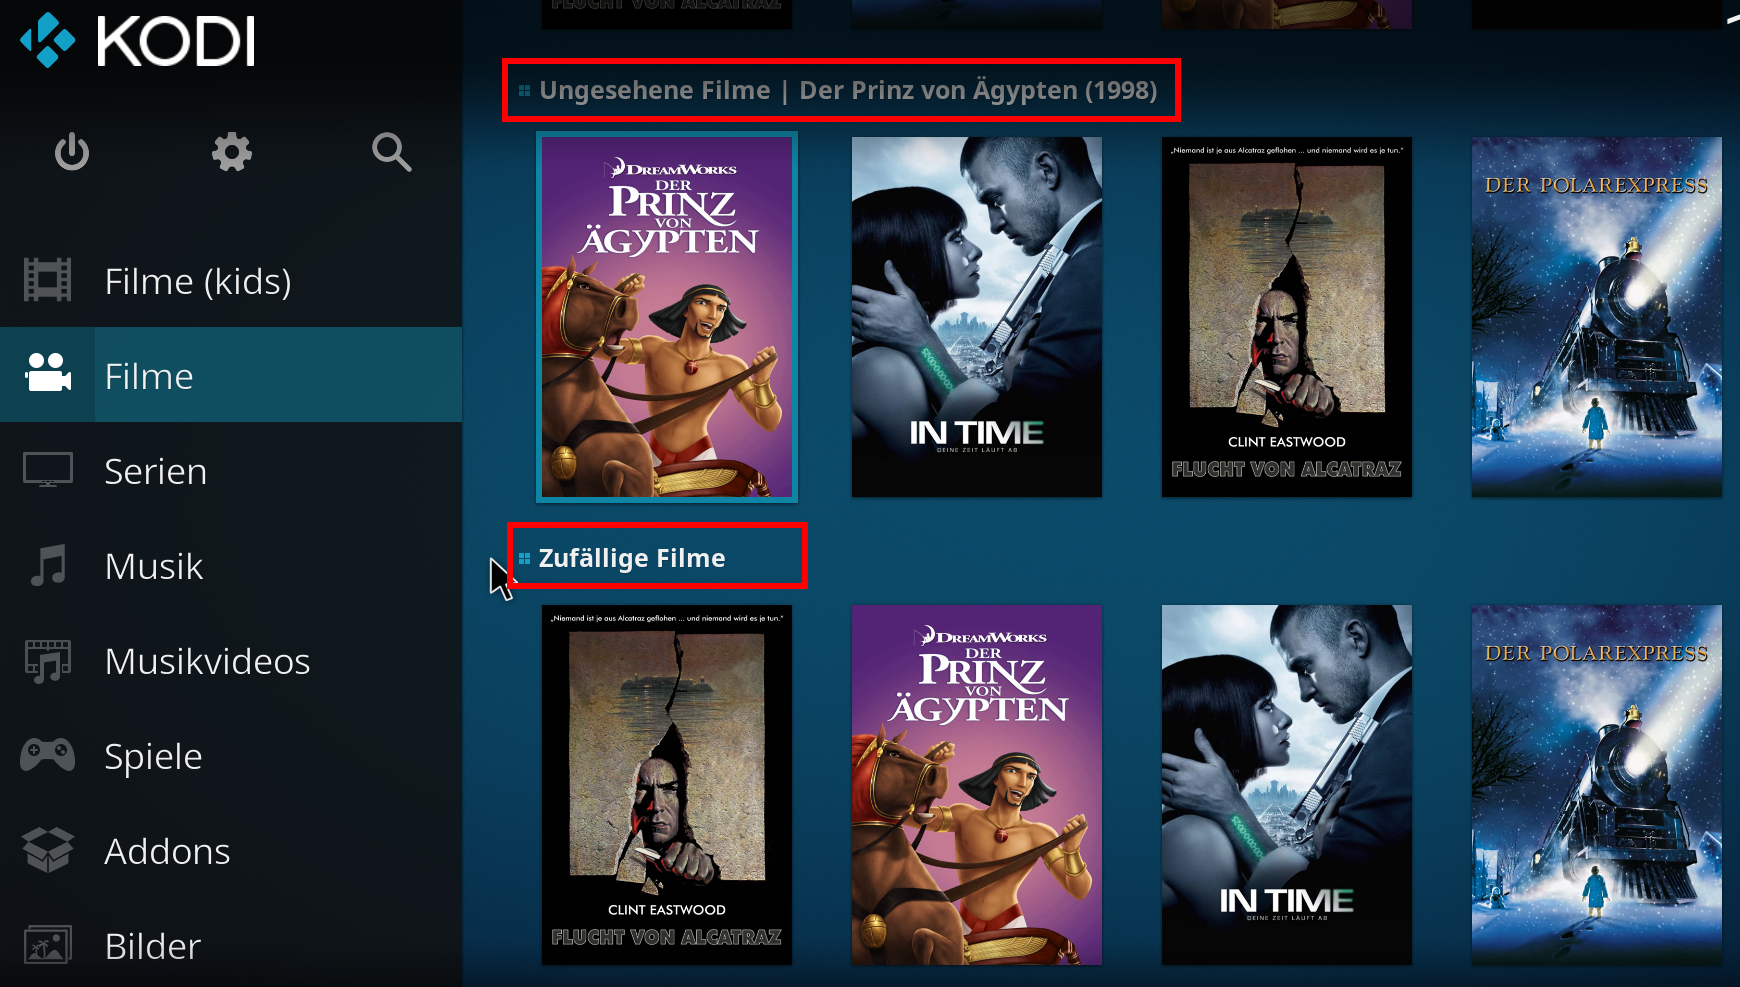Viewport: 1740px width, 987px height.
Task: Open Der Polarexpress poster in Zufällige Filme
Action: point(1597,785)
